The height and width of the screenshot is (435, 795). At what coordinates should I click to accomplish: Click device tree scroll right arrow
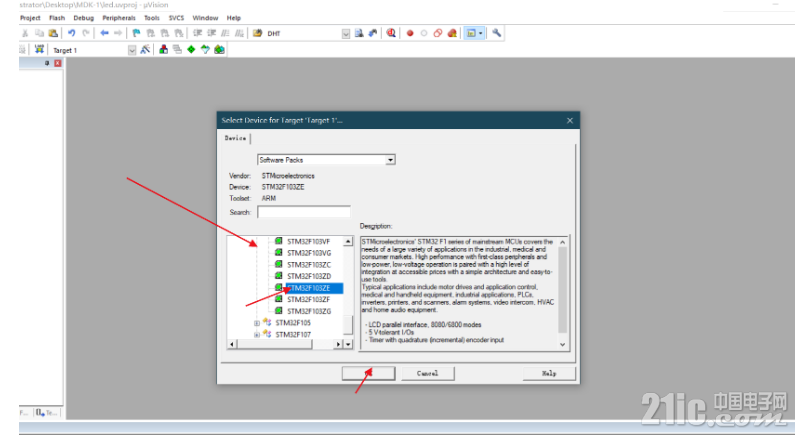338,344
